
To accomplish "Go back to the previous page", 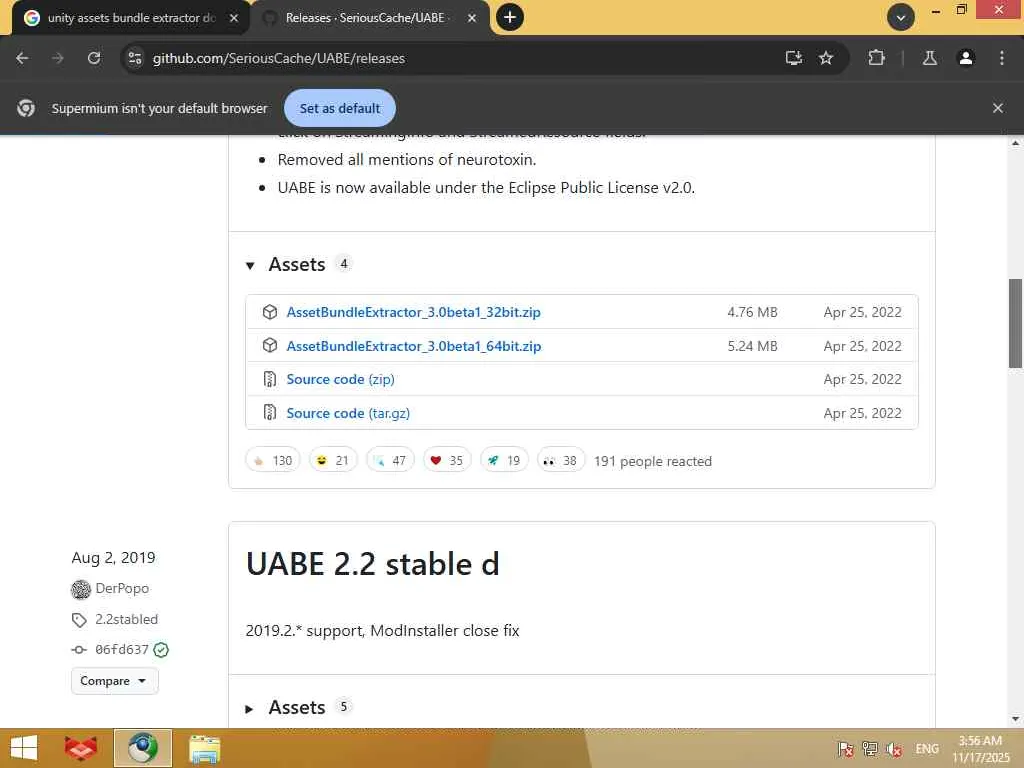I will point(22,58).
